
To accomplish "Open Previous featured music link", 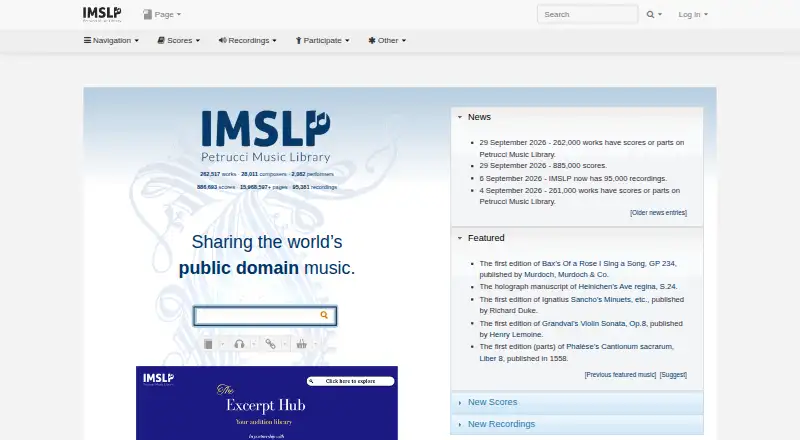I will tap(620, 375).
